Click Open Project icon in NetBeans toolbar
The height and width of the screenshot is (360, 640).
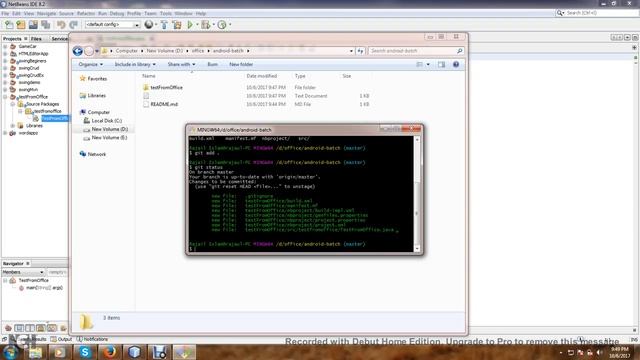(x=33, y=25)
